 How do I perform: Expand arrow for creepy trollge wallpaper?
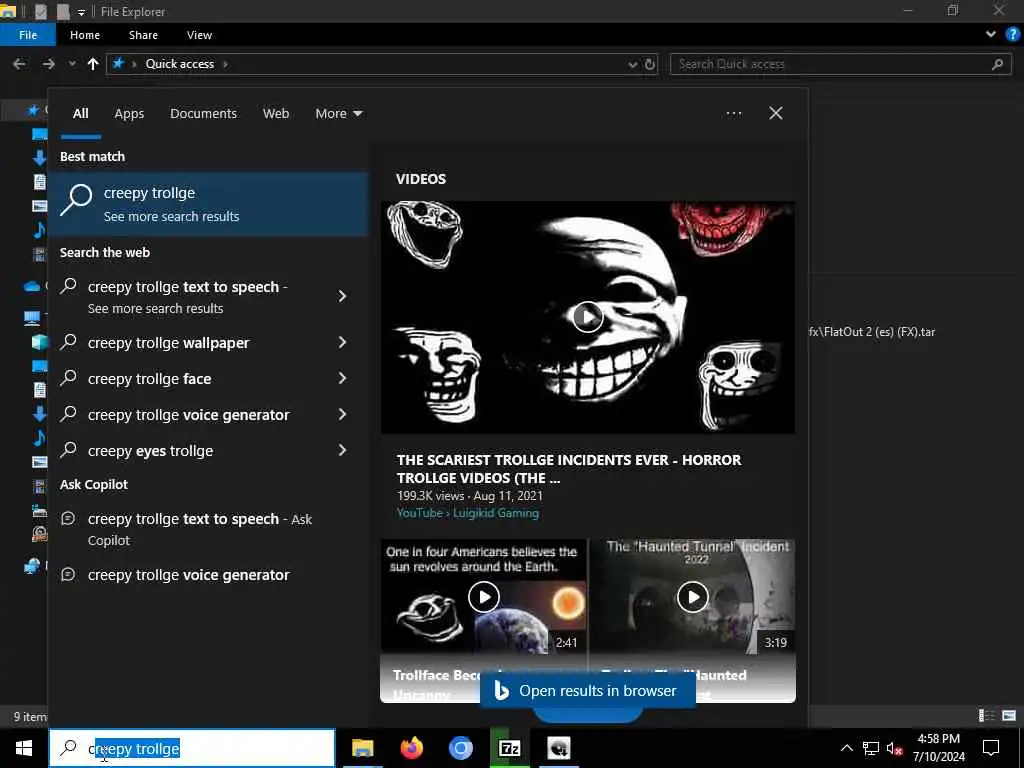point(342,342)
